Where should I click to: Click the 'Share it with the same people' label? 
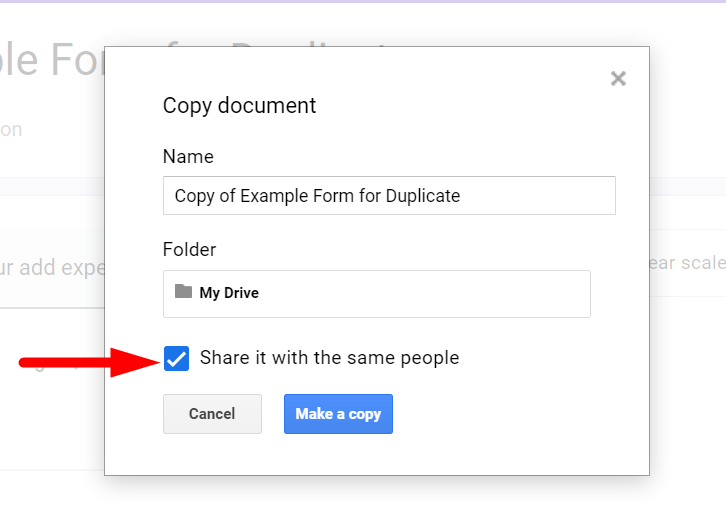pyautogui.click(x=329, y=358)
